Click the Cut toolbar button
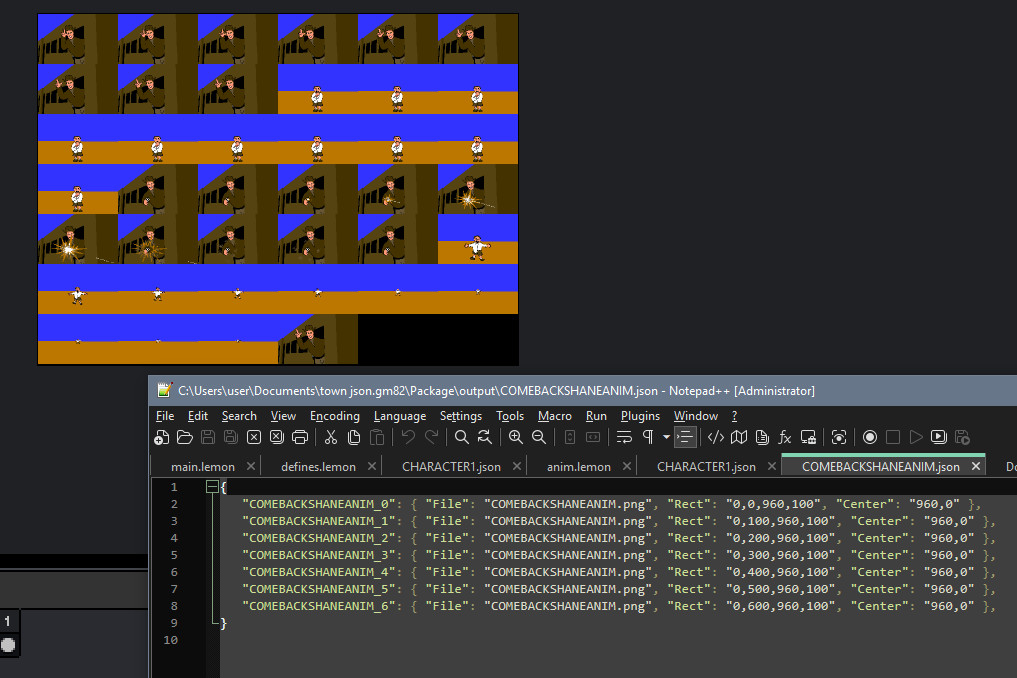 pos(330,437)
